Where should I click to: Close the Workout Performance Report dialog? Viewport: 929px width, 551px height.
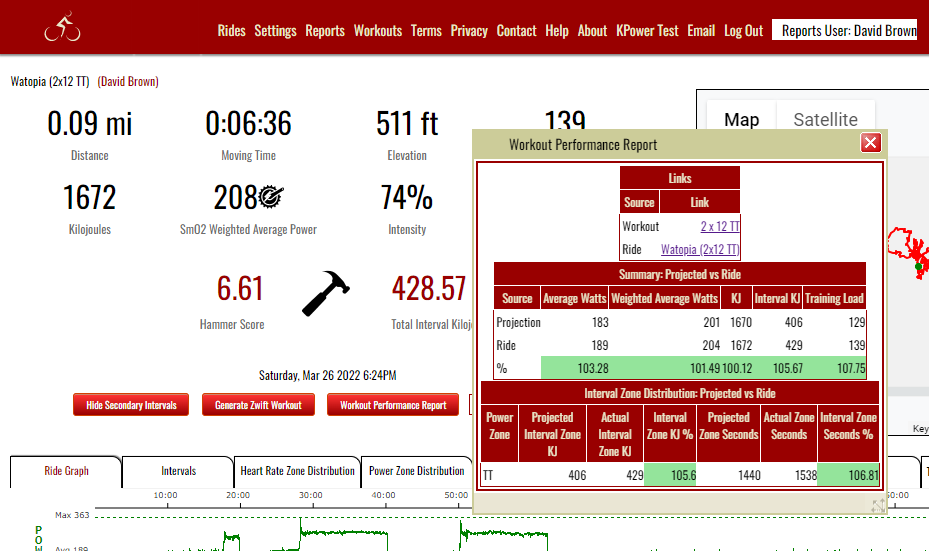870,143
